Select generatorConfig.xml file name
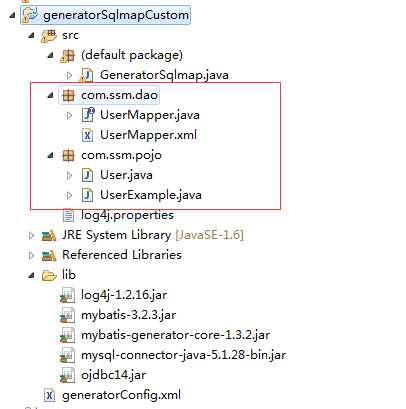The image size is (406, 409). [121, 395]
